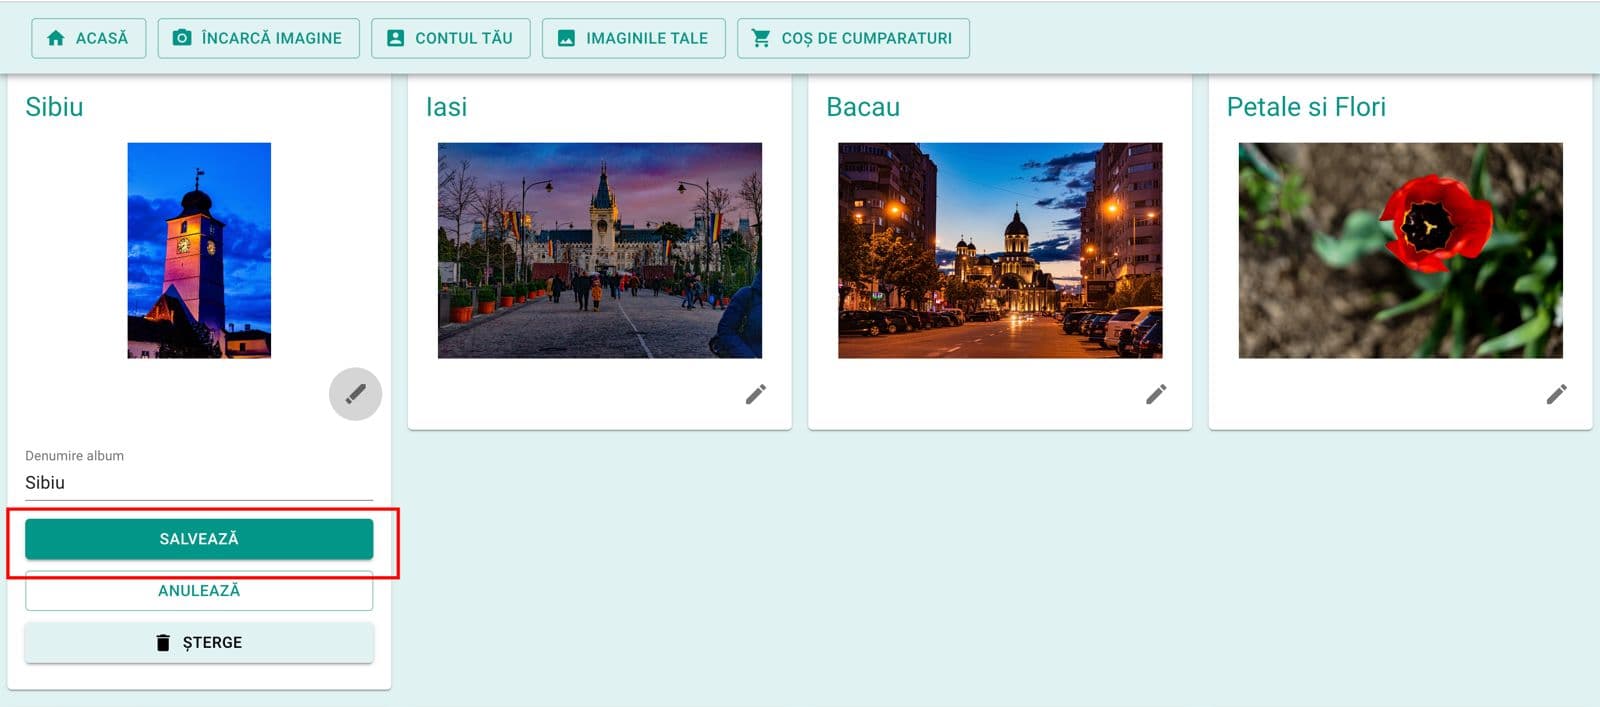Open the Sibiu clock tower thumbnail
This screenshot has height=707, width=1600.
point(199,250)
